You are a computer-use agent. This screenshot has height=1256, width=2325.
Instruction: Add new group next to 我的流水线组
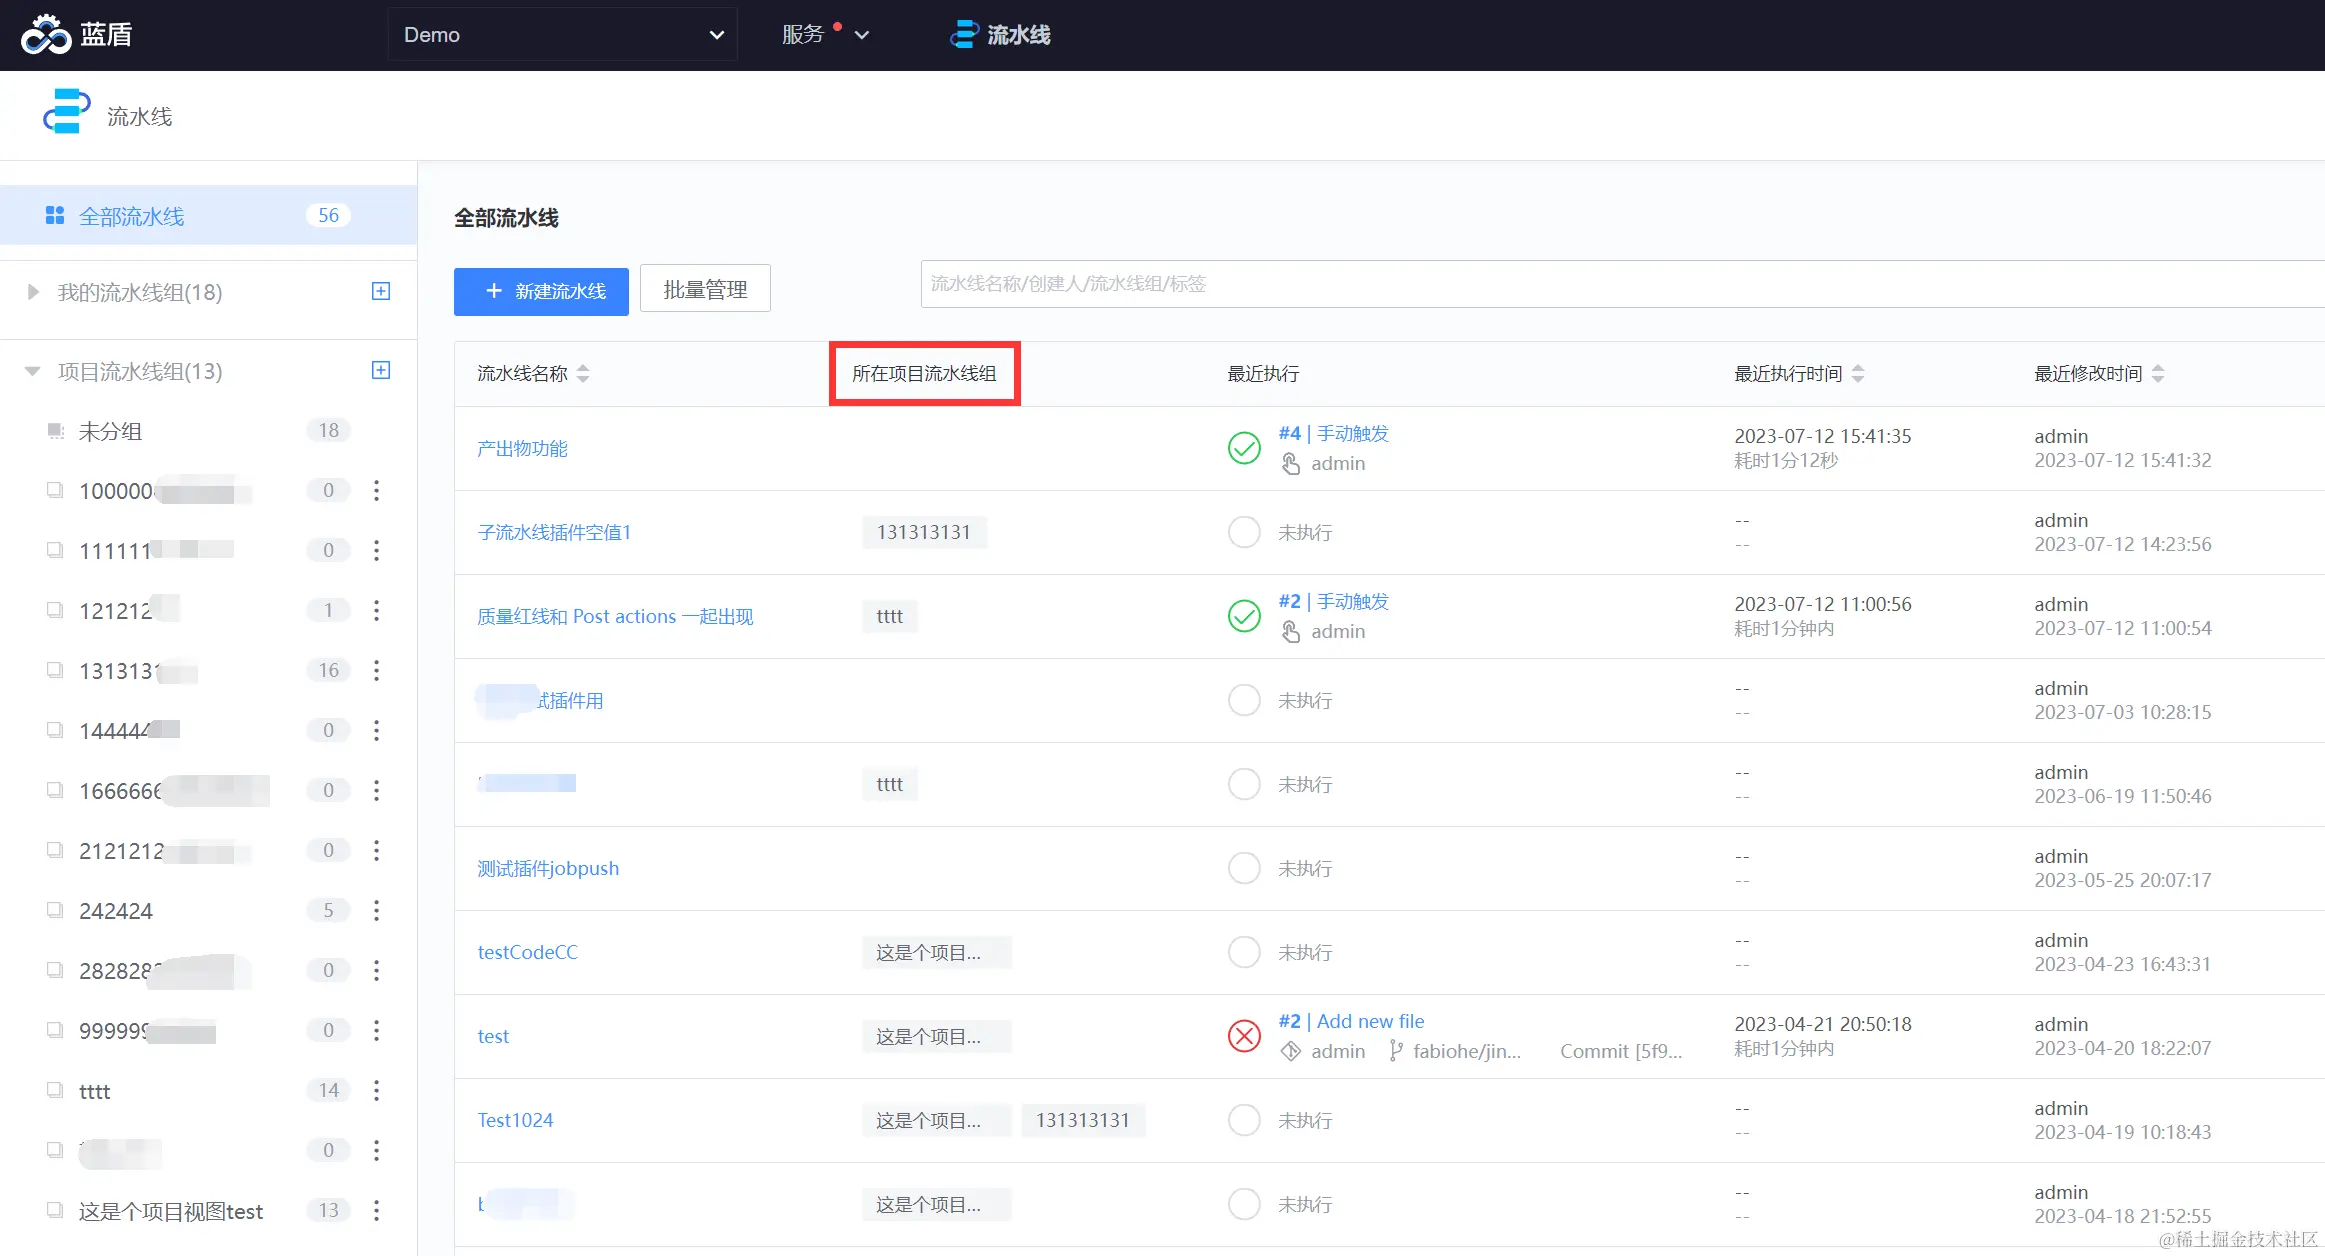pyautogui.click(x=381, y=291)
